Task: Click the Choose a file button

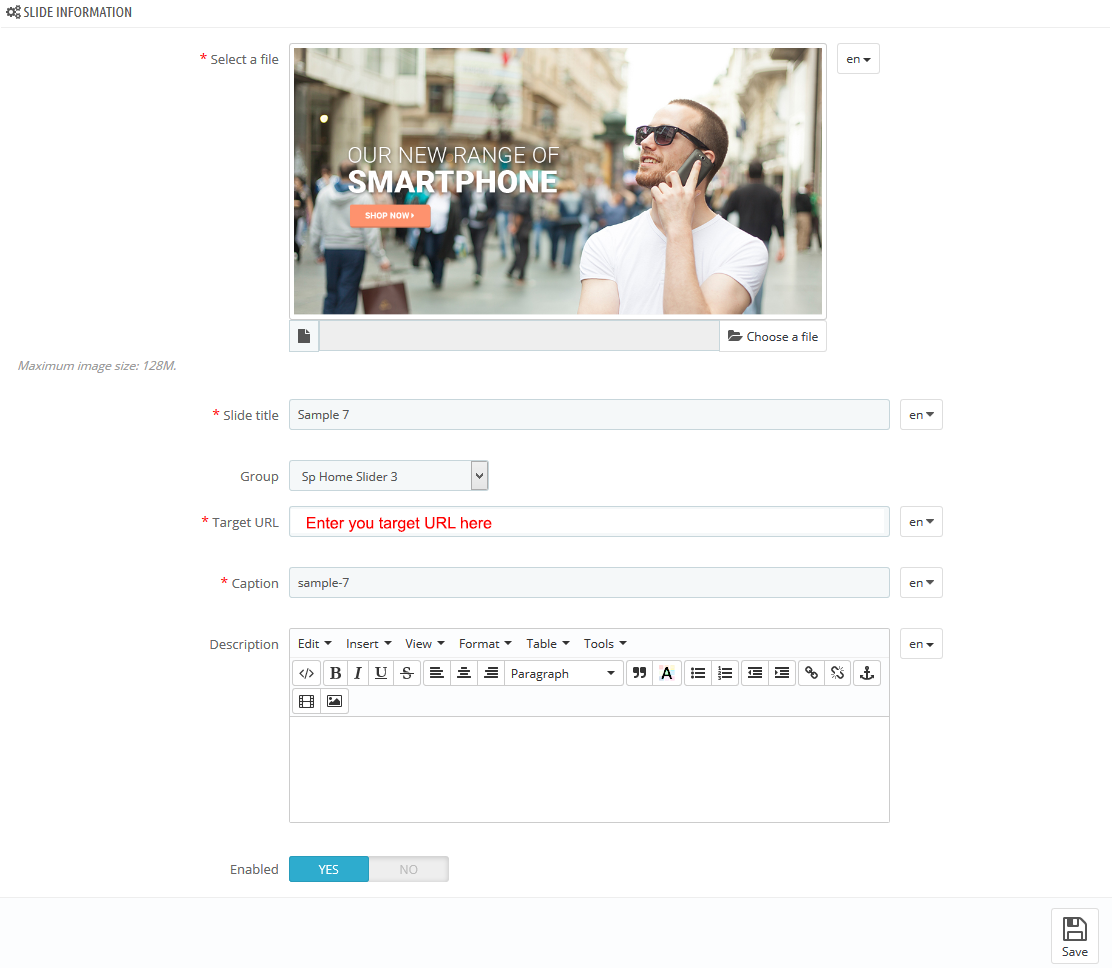Action: 773,337
